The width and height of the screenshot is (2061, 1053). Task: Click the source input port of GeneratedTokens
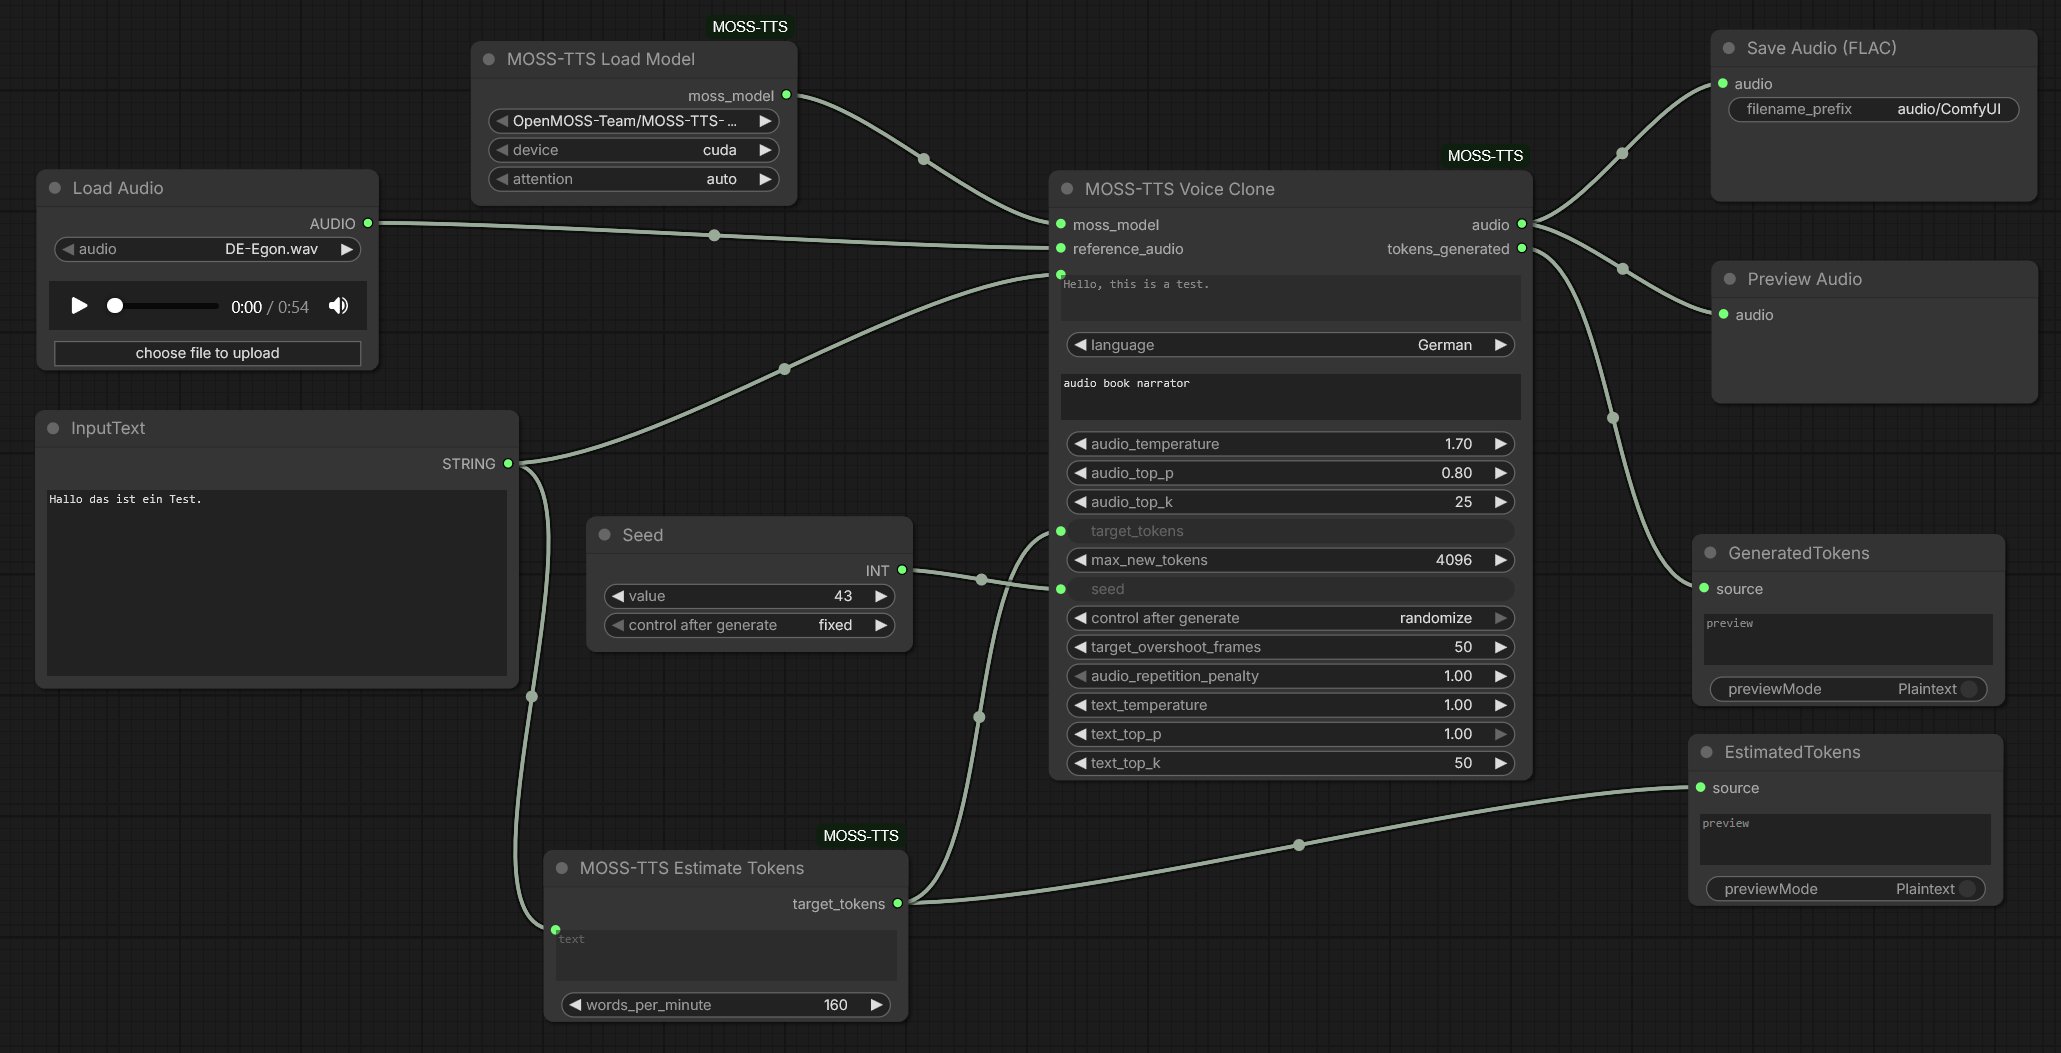click(x=1704, y=588)
